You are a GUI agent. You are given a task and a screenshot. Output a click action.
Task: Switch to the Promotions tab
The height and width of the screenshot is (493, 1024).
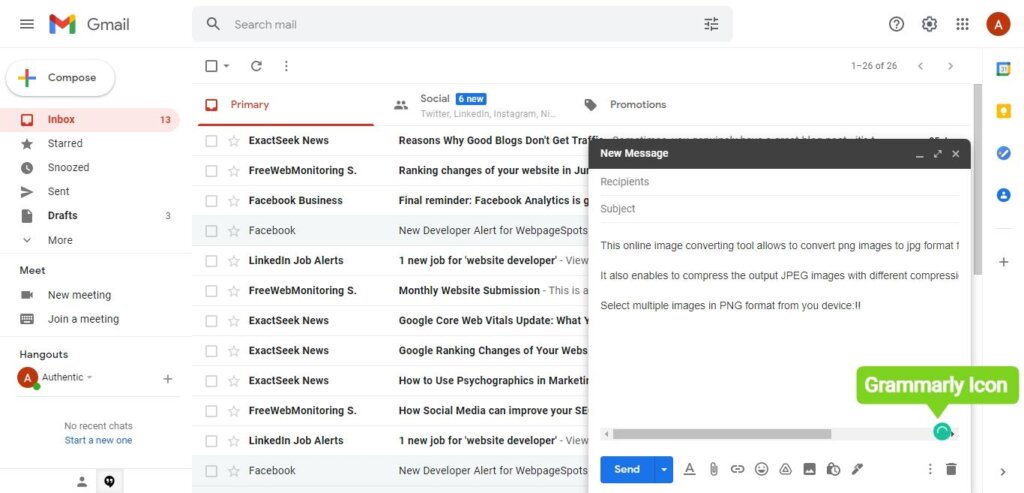coord(664,104)
